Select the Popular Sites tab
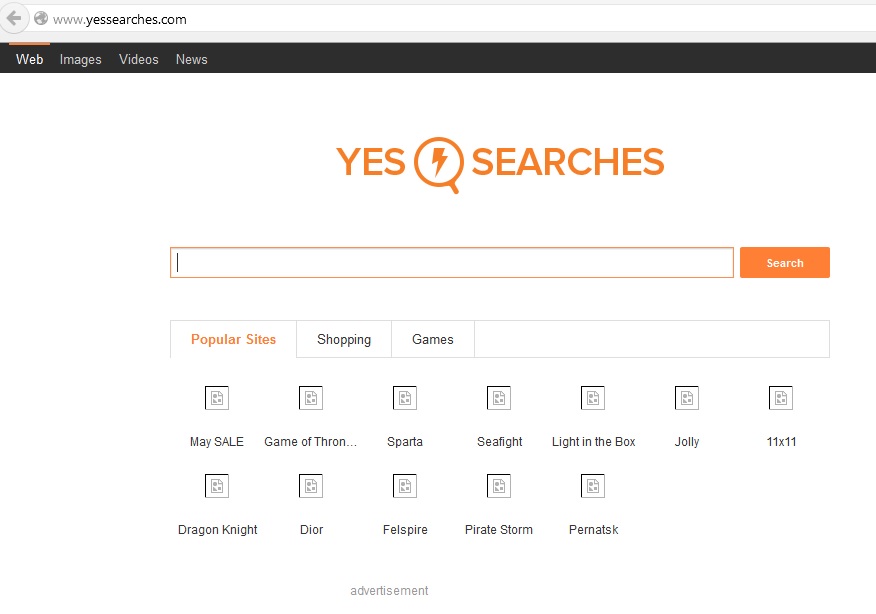 point(234,339)
